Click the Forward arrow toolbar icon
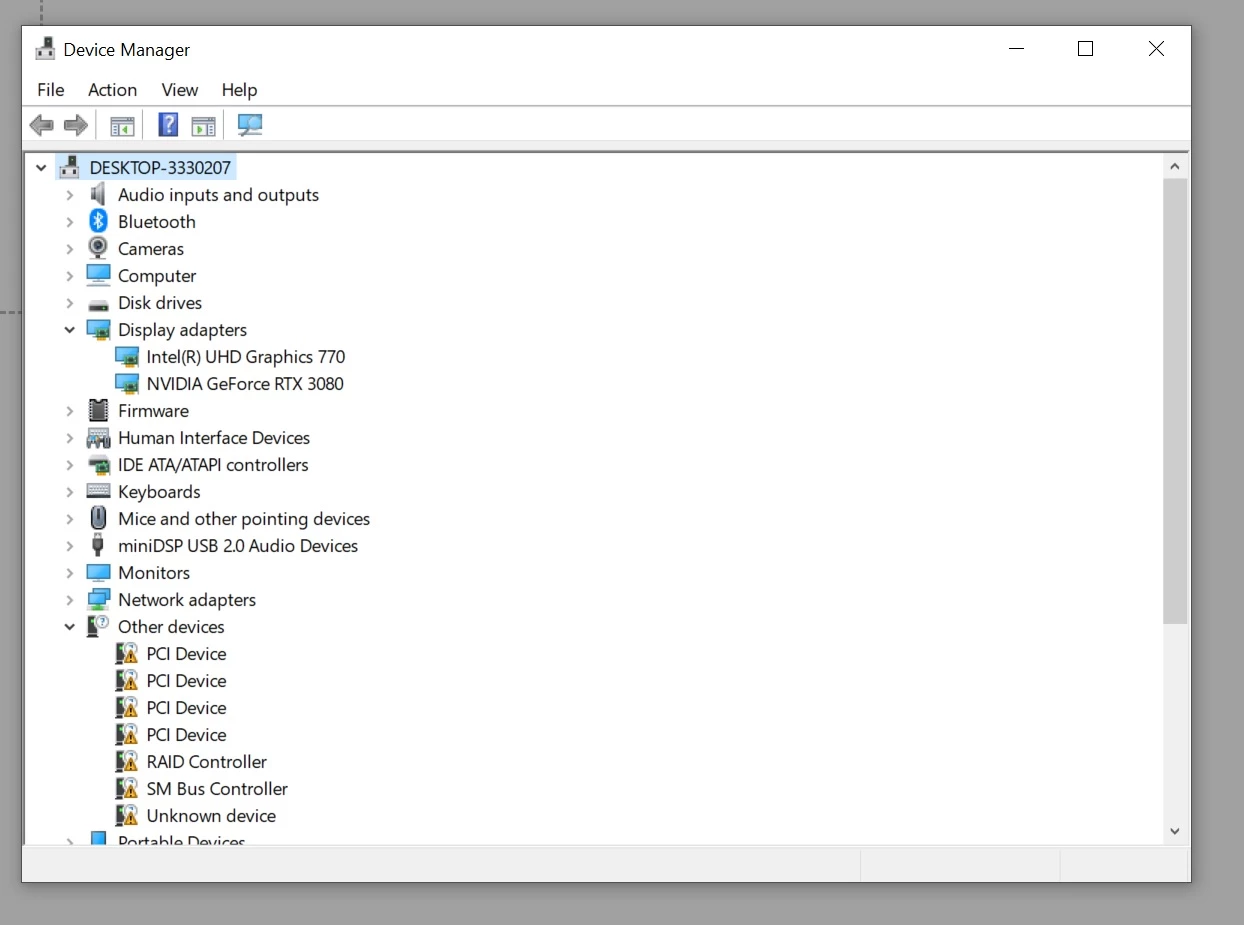 click(x=75, y=125)
